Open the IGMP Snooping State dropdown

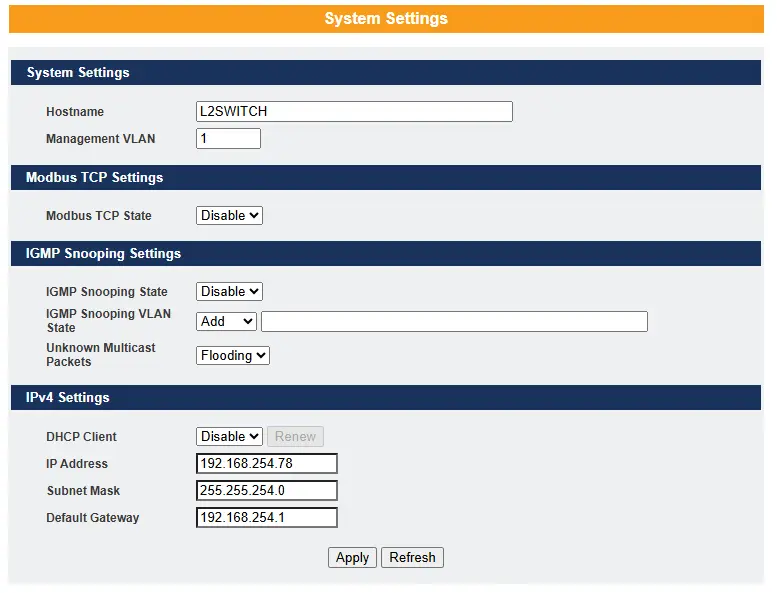tap(229, 291)
